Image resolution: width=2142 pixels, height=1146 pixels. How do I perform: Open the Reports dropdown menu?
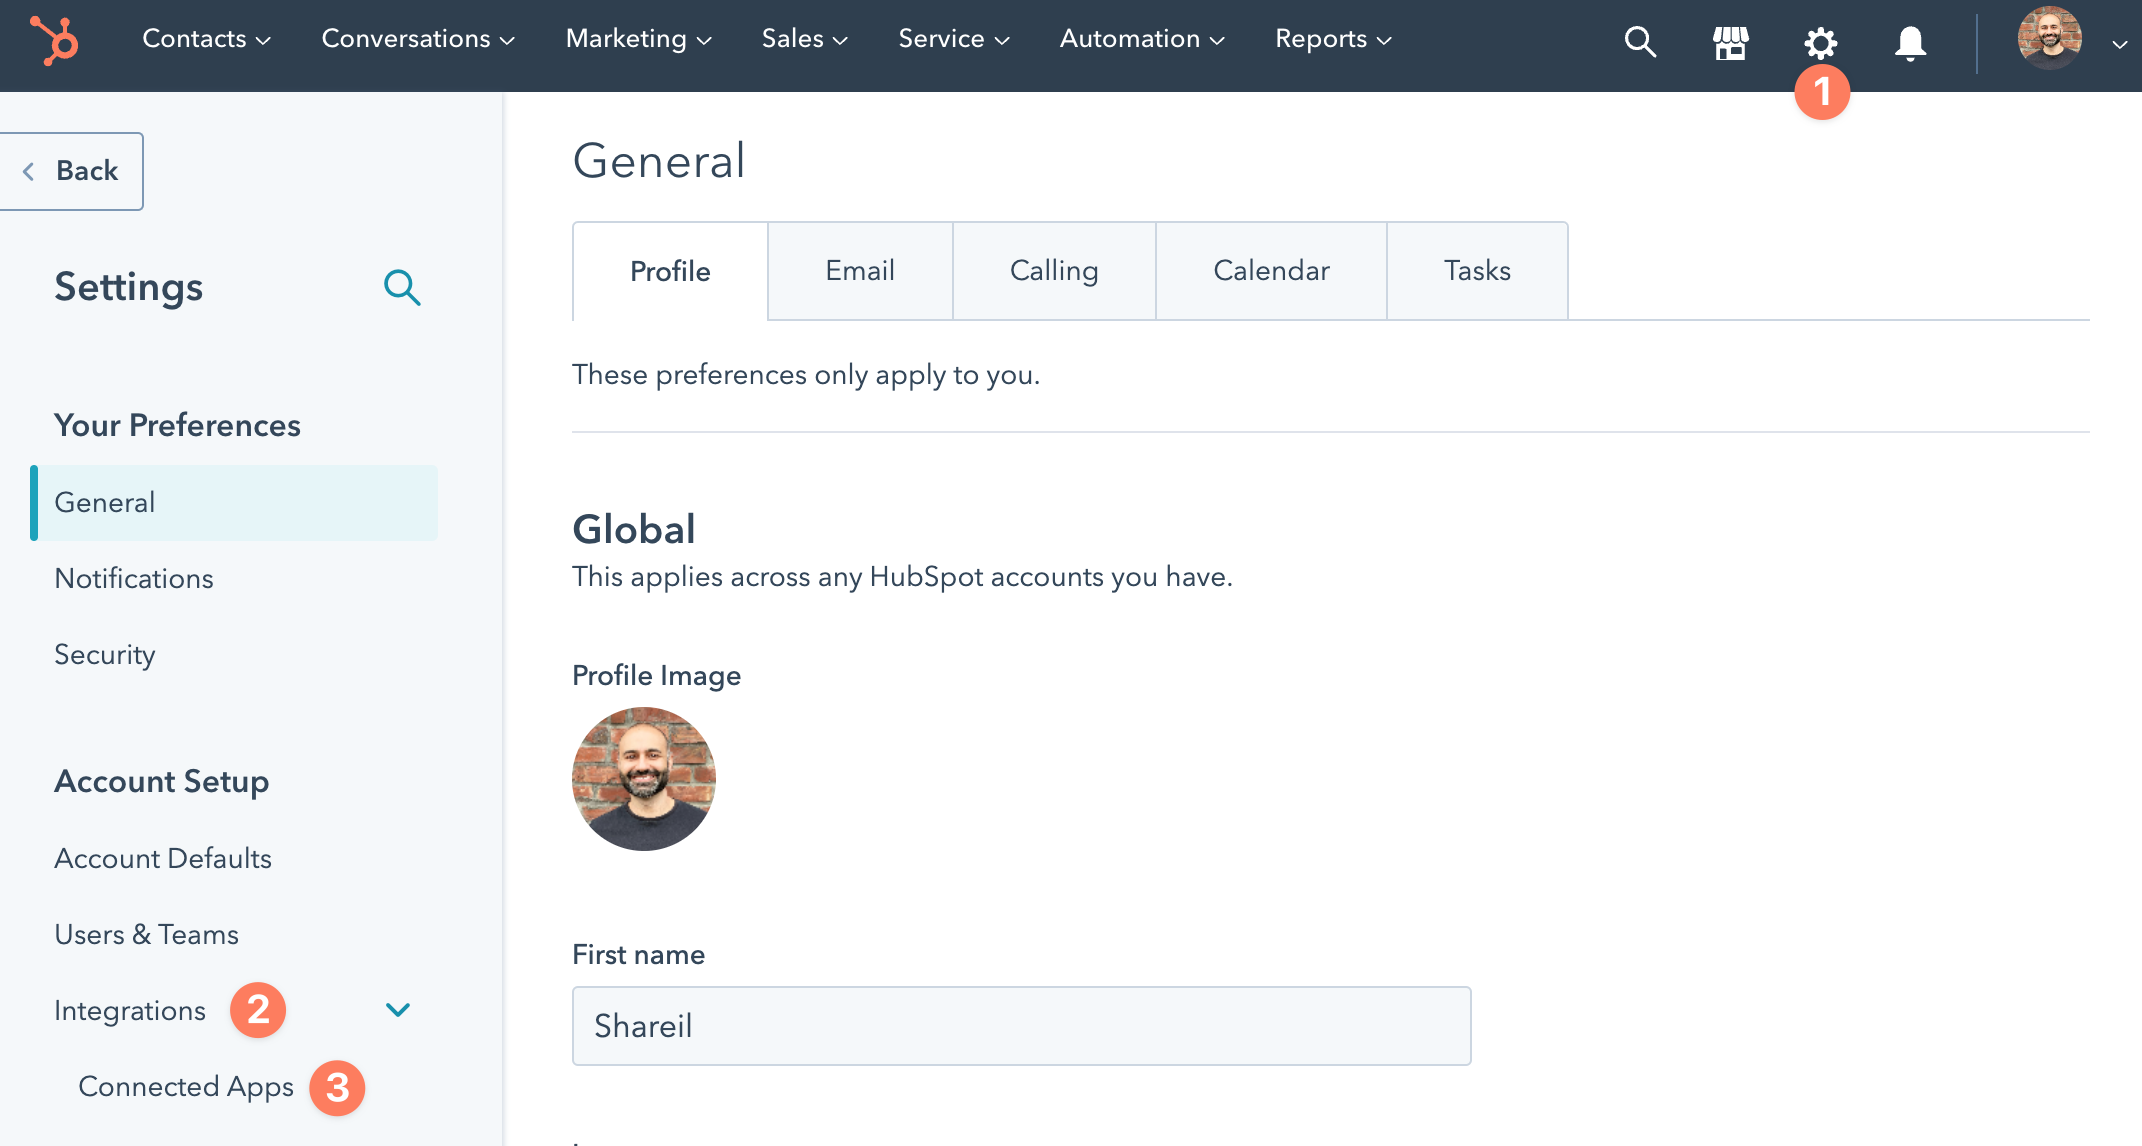tap(1333, 39)
